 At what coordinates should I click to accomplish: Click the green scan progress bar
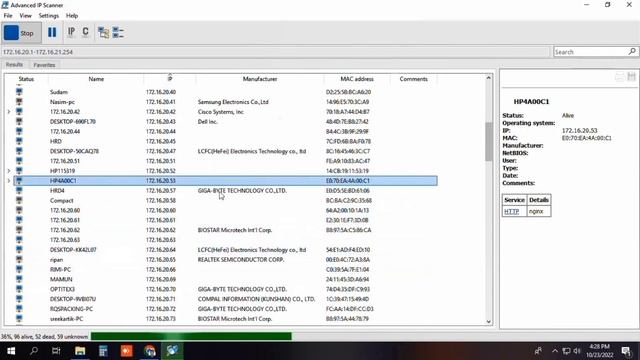(x=191, y=336)
